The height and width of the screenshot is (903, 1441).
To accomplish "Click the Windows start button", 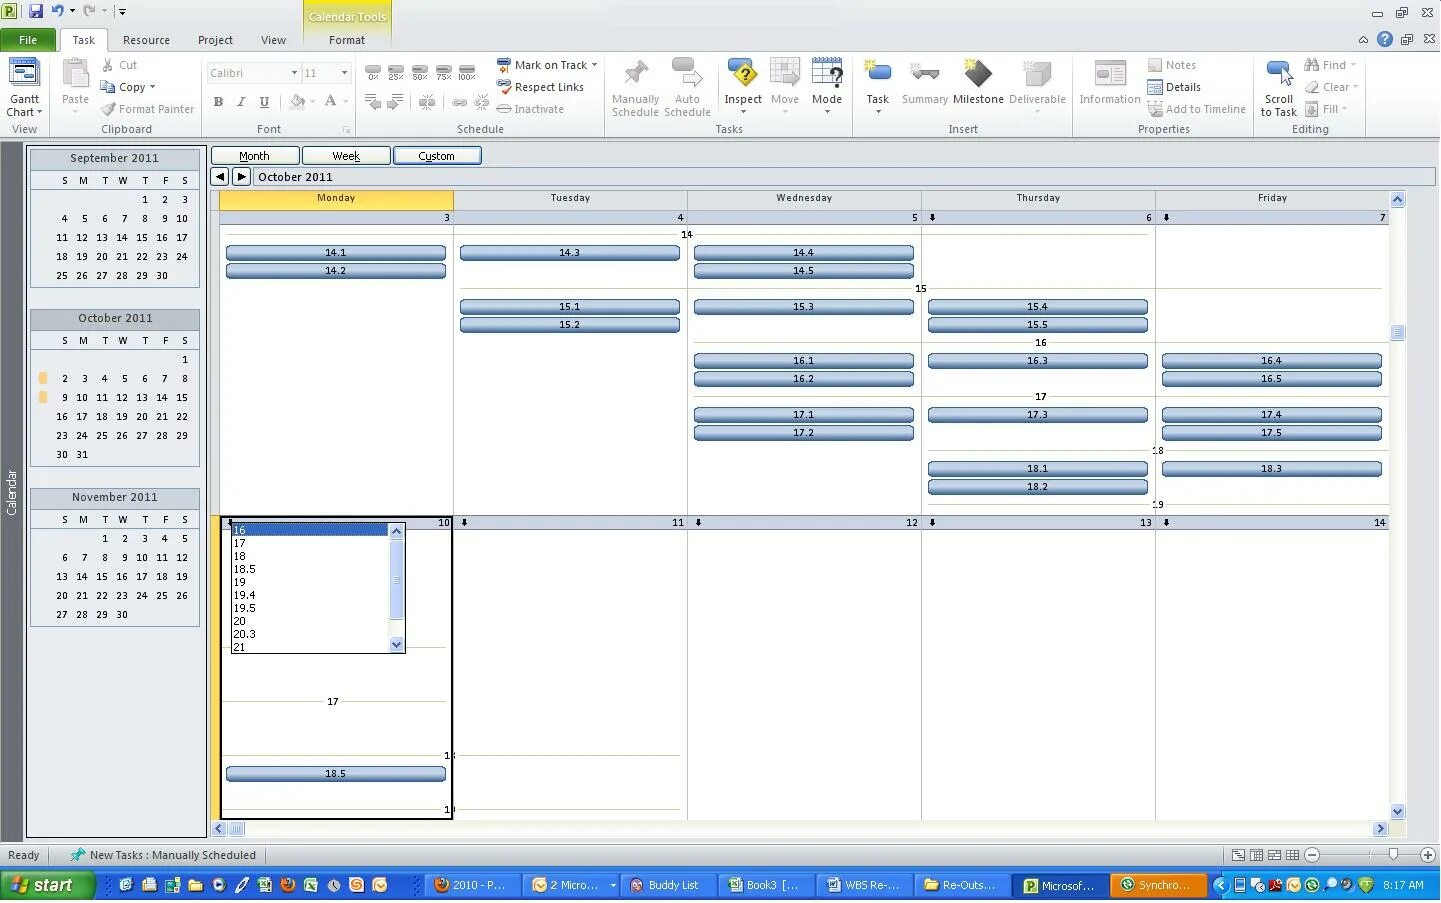I will pyautogui.click(x=48, y=885).
